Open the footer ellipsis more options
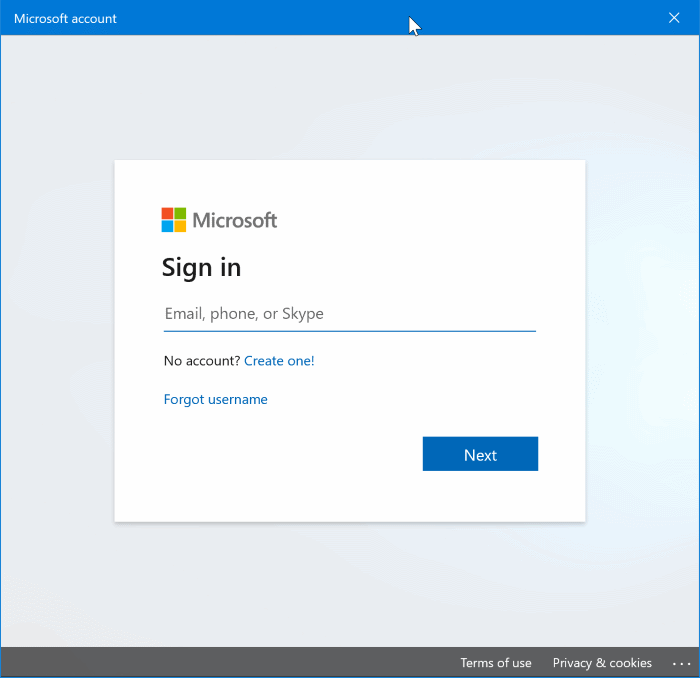Image resolution: width=700 pixels, height=678 pixels. coord(681,664)
